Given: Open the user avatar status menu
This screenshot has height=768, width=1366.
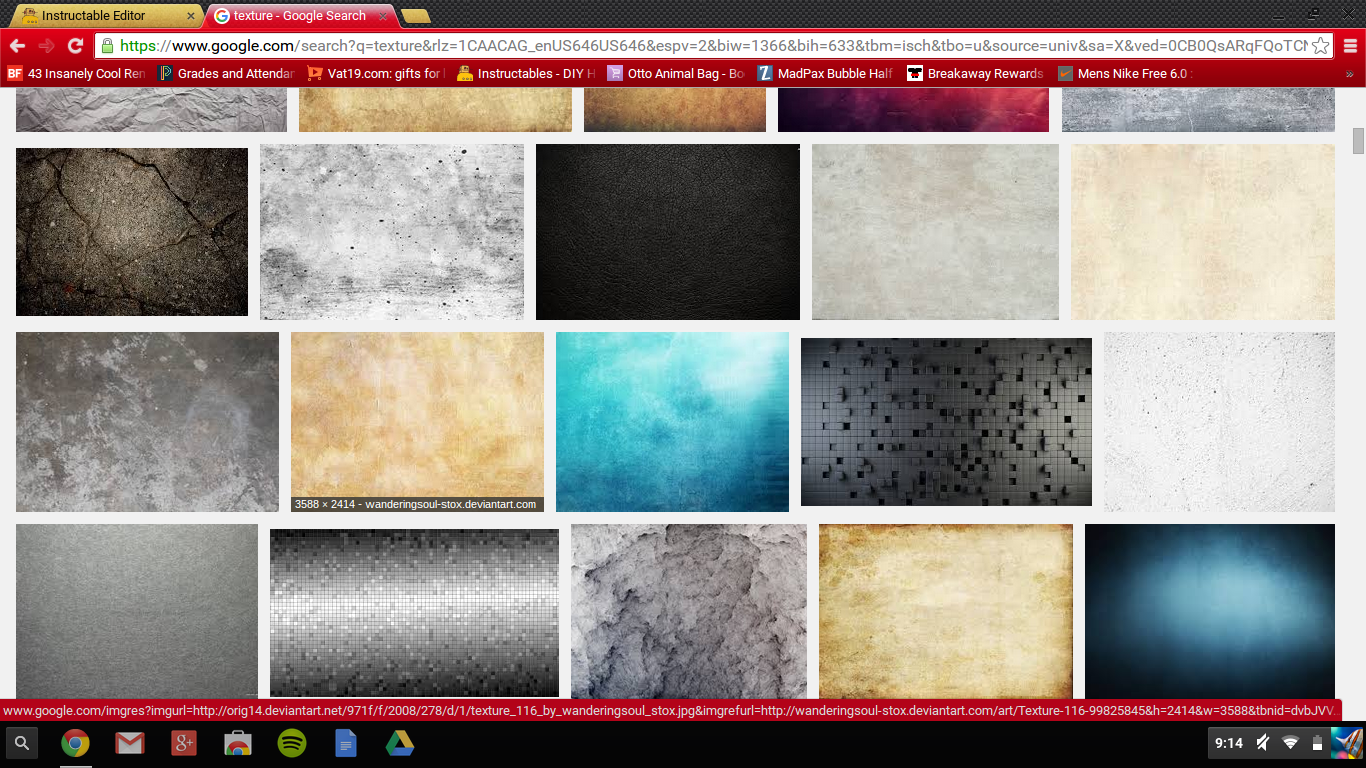Looking at the screenshot, I should coord(1346,743).
